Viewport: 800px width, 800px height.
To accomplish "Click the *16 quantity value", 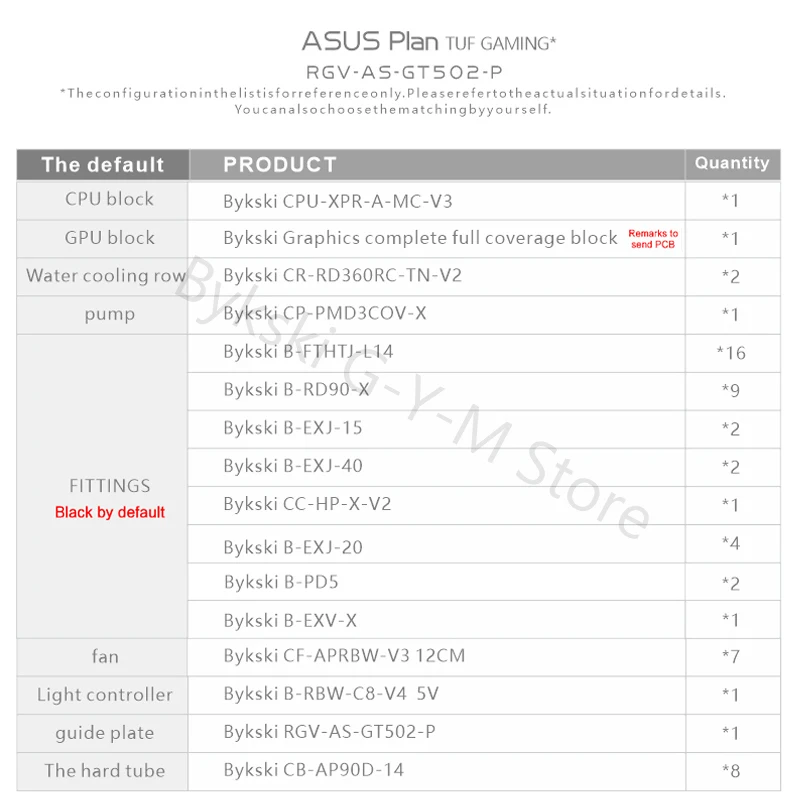I will click(x=731, y=352).
